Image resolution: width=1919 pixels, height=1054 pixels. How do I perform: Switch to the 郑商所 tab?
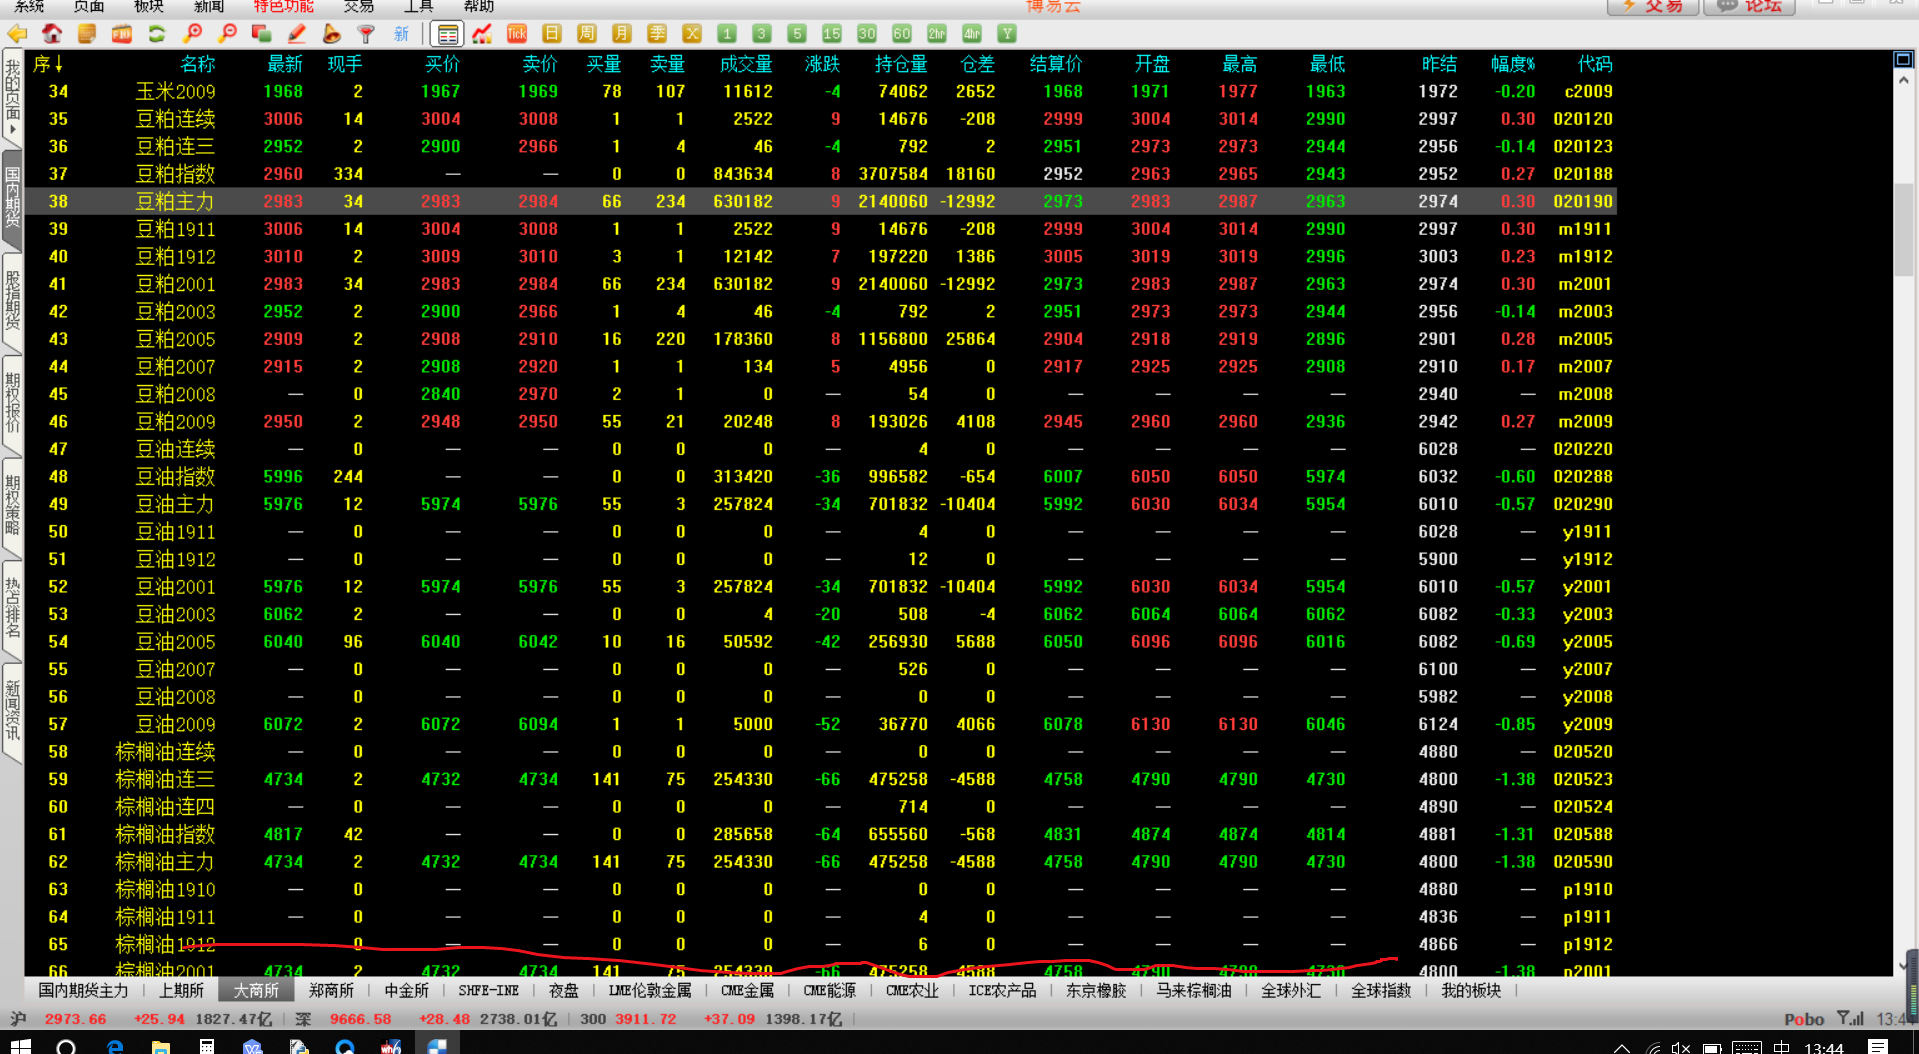tap(331, 990)
